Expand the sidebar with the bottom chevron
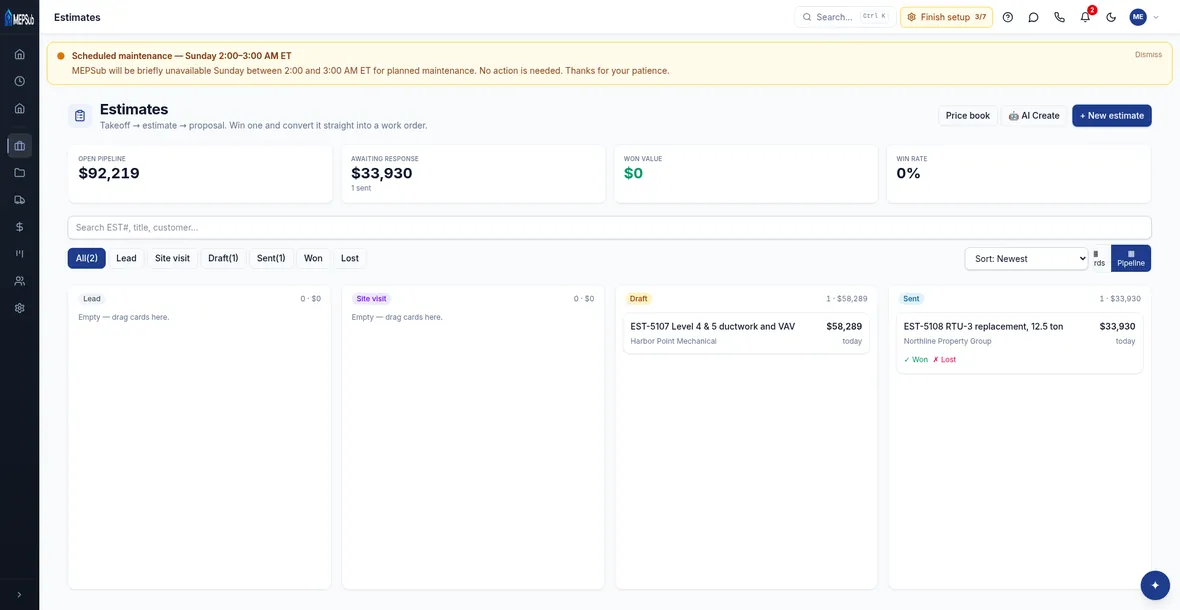 pyautogui.click(x=20, y=595)
